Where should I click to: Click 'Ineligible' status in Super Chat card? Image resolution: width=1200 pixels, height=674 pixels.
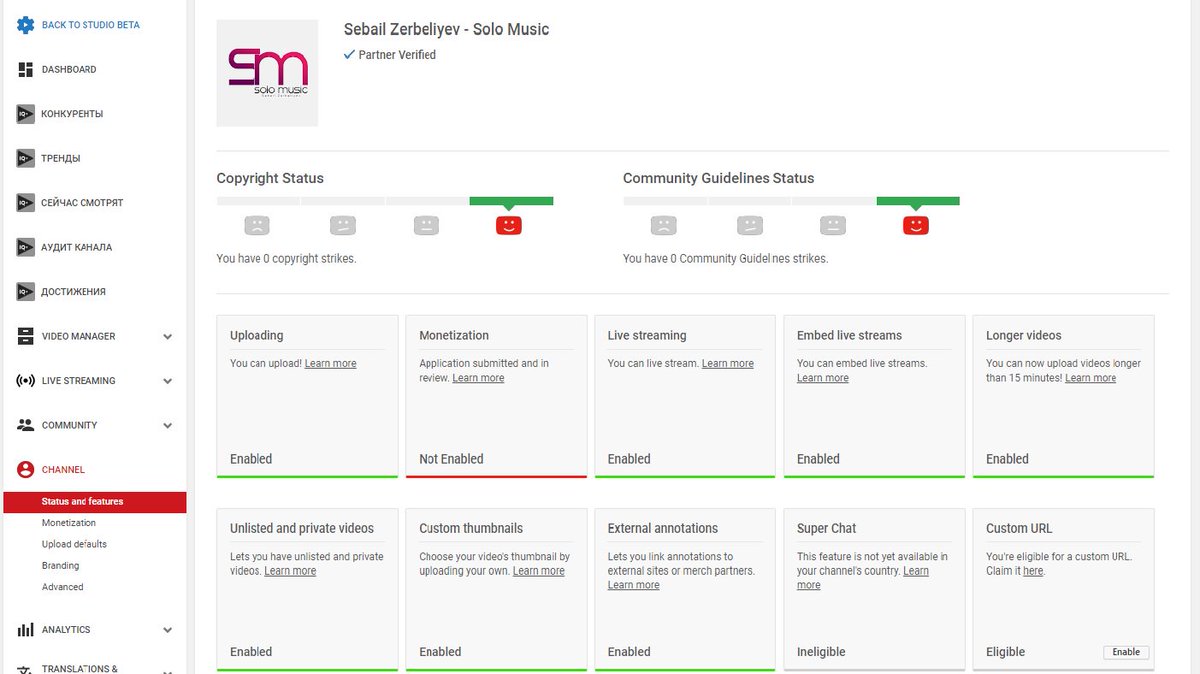point(821,652)
